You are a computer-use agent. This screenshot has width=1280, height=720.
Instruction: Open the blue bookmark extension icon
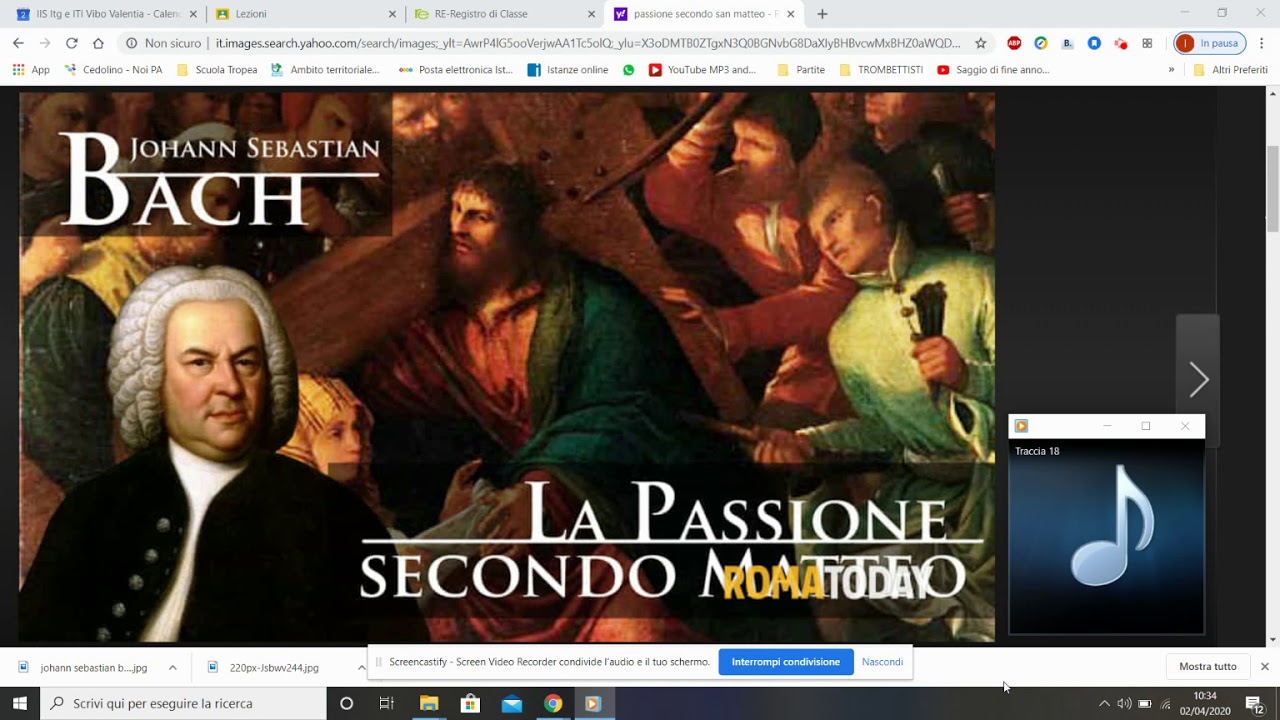tap(1094, 43)
